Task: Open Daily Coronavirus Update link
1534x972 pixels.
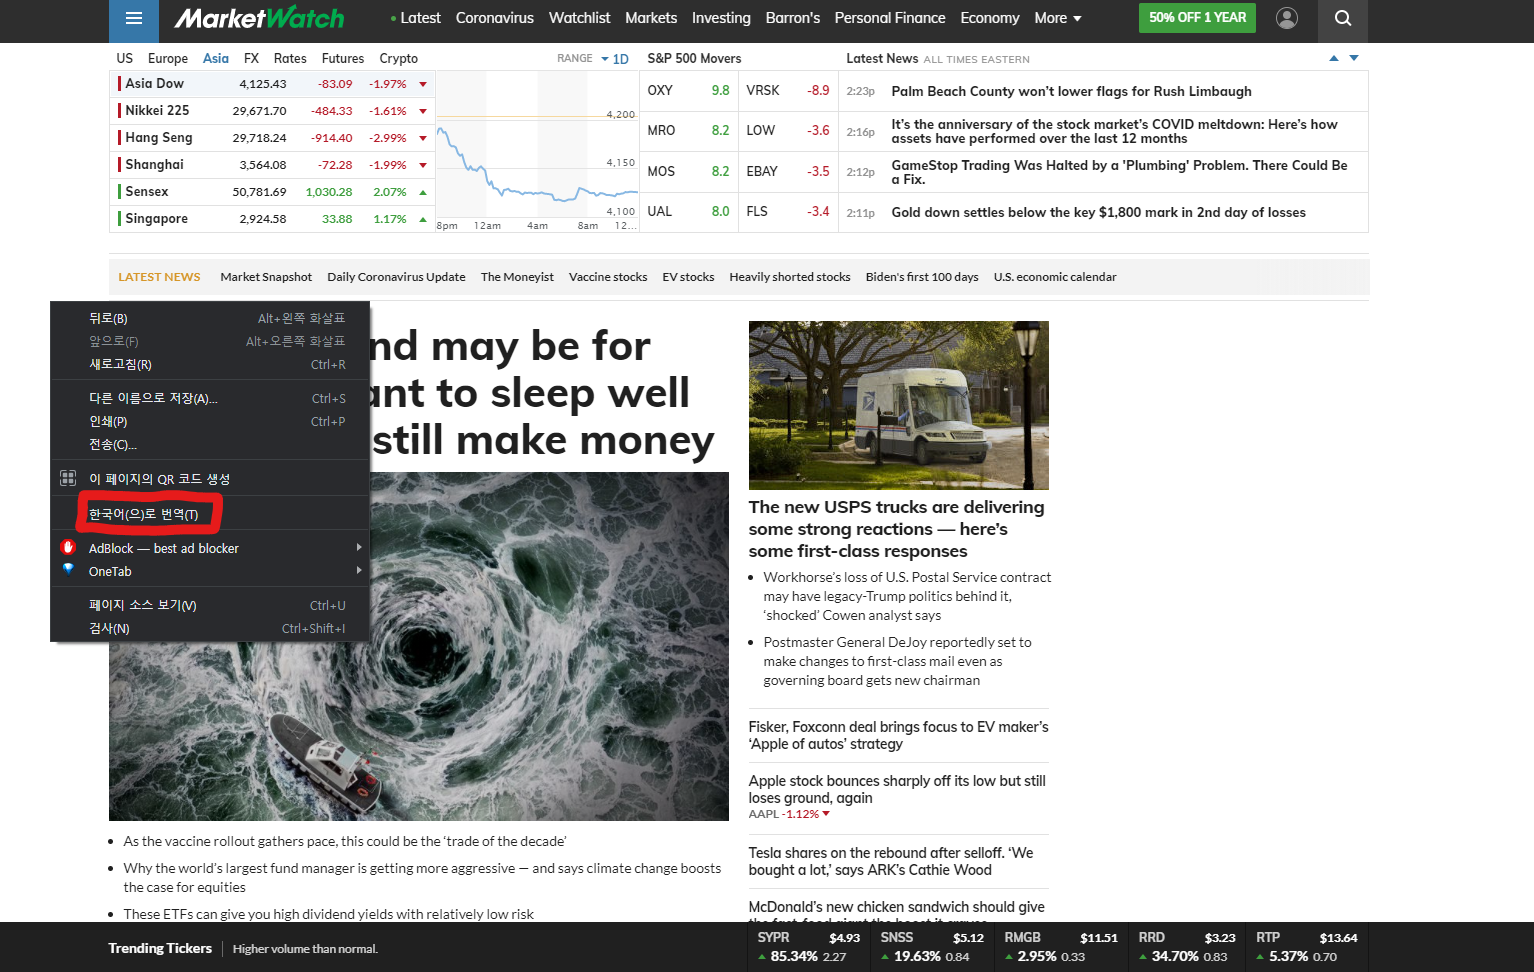Action: pyautogui.click(x=396, y=277)
